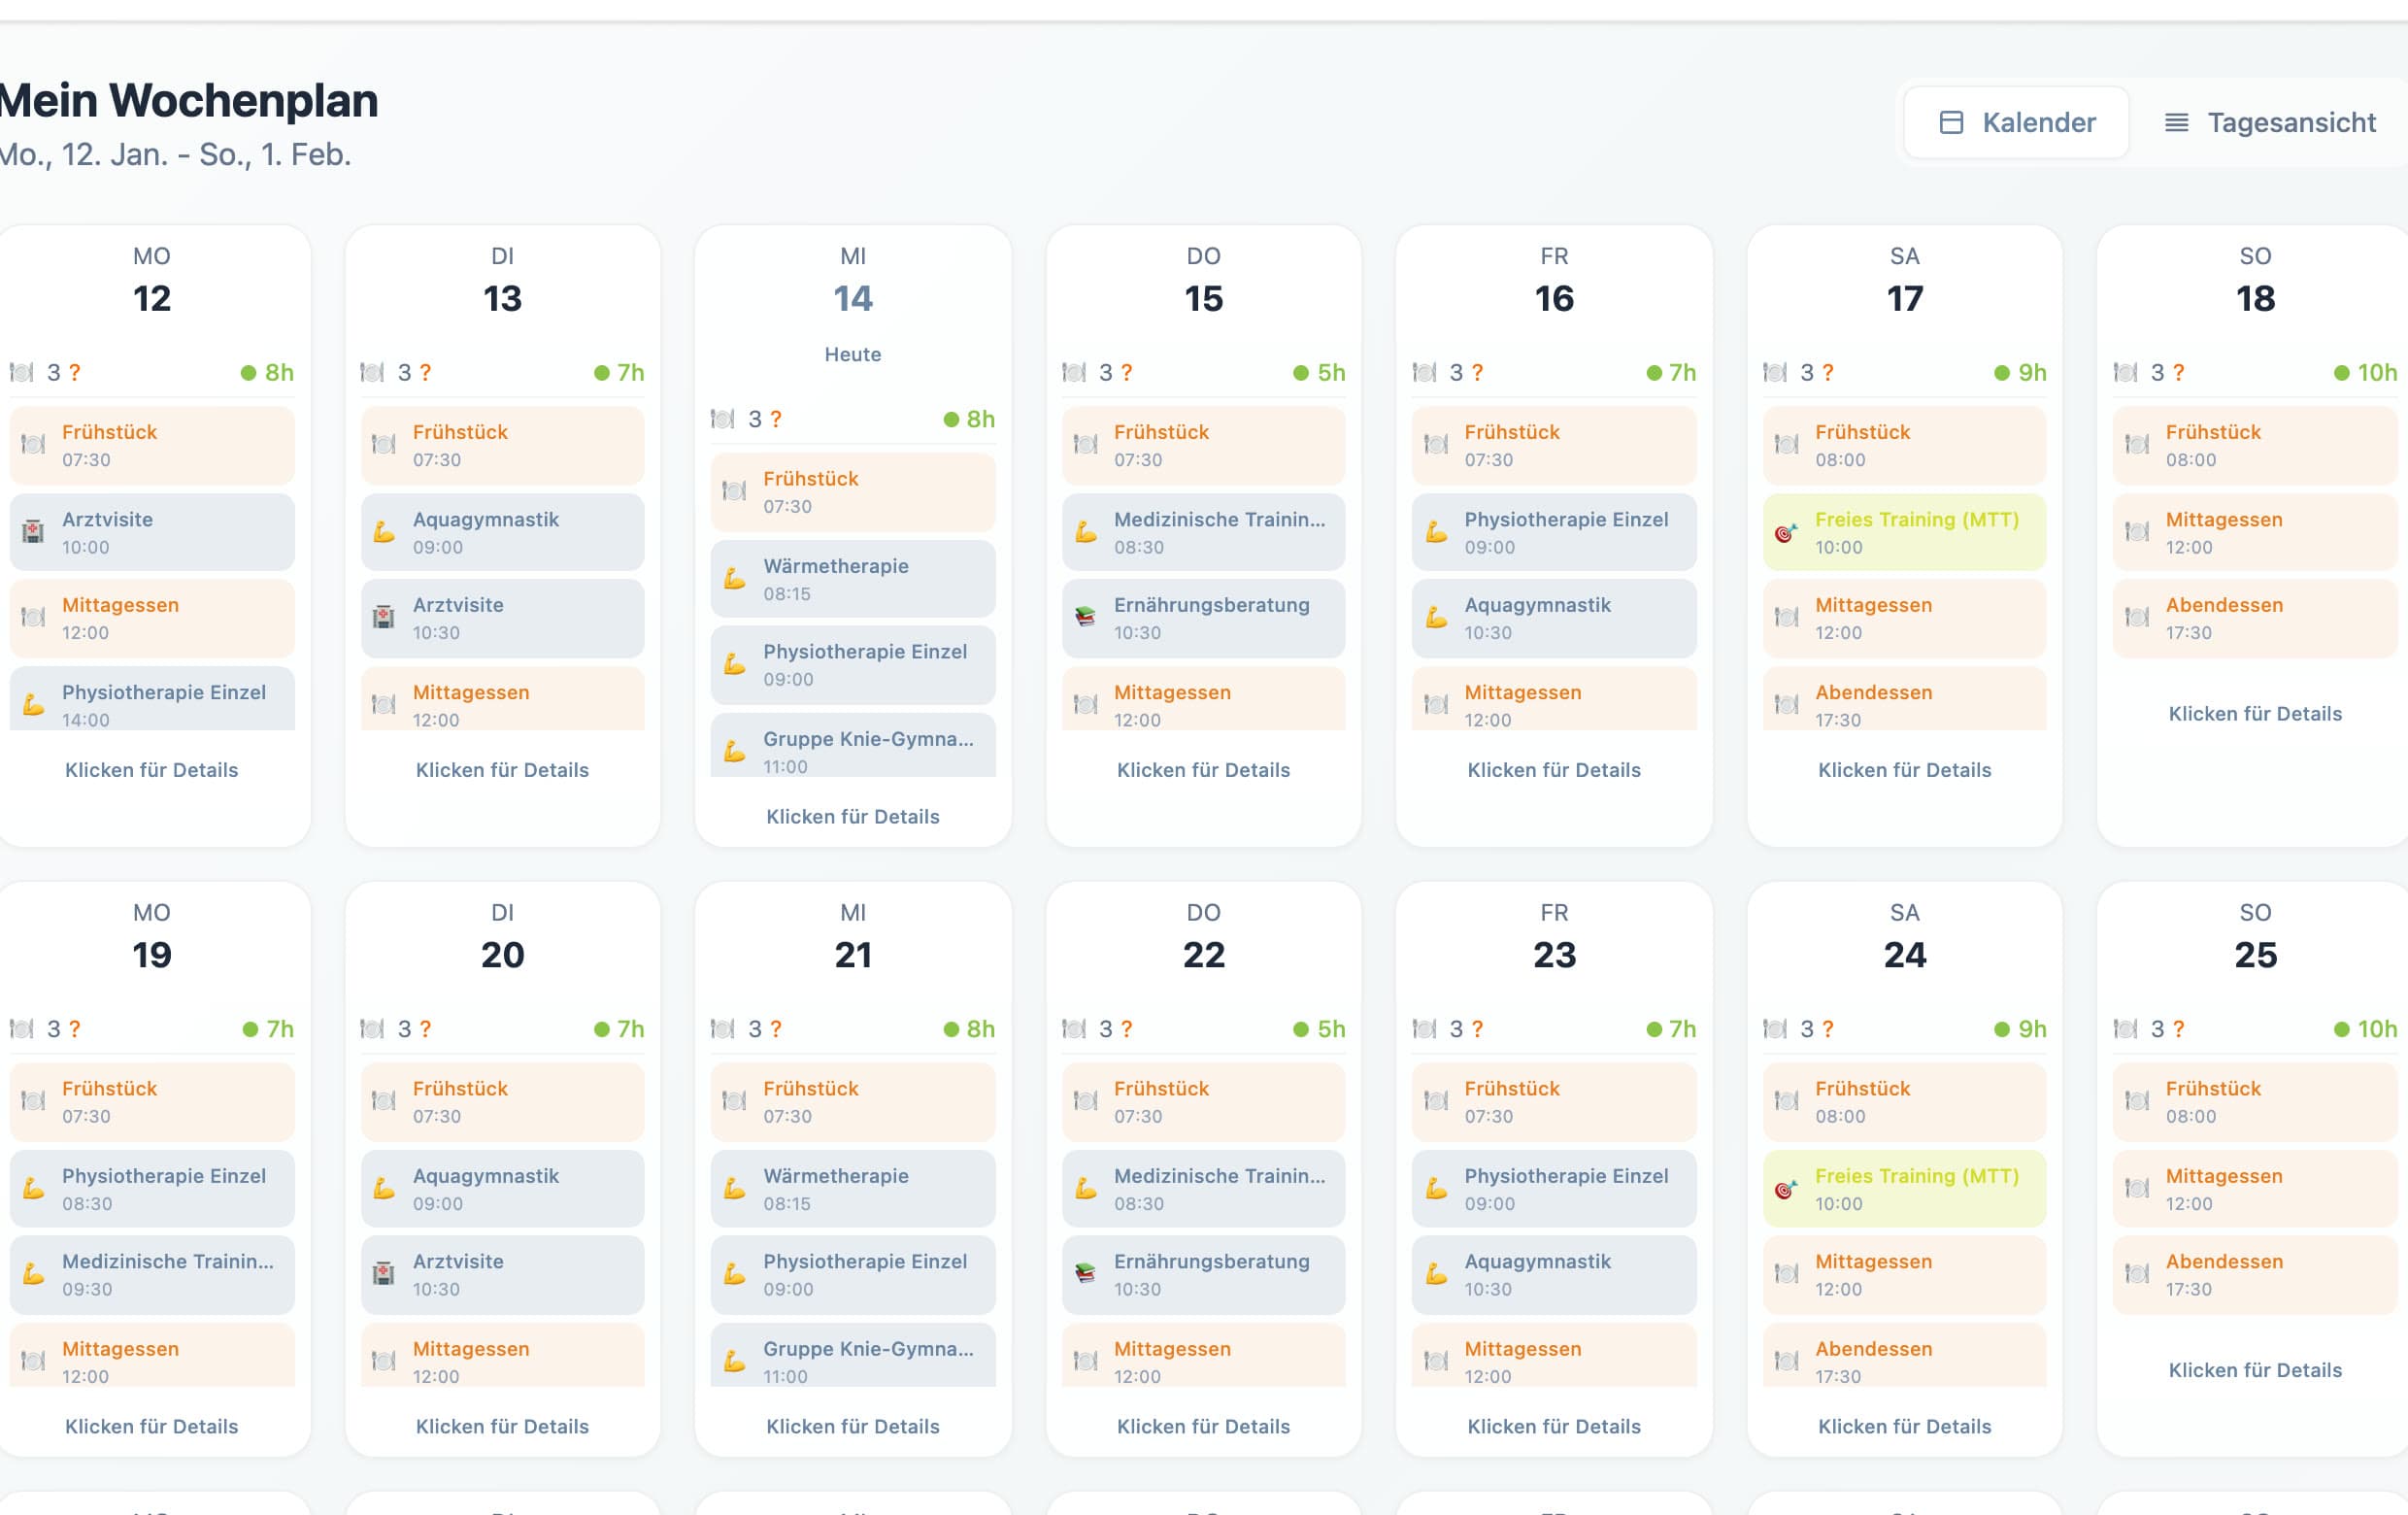Click the Heute label under Wednesday 14

pyautogui.click(x=853, y=354)
